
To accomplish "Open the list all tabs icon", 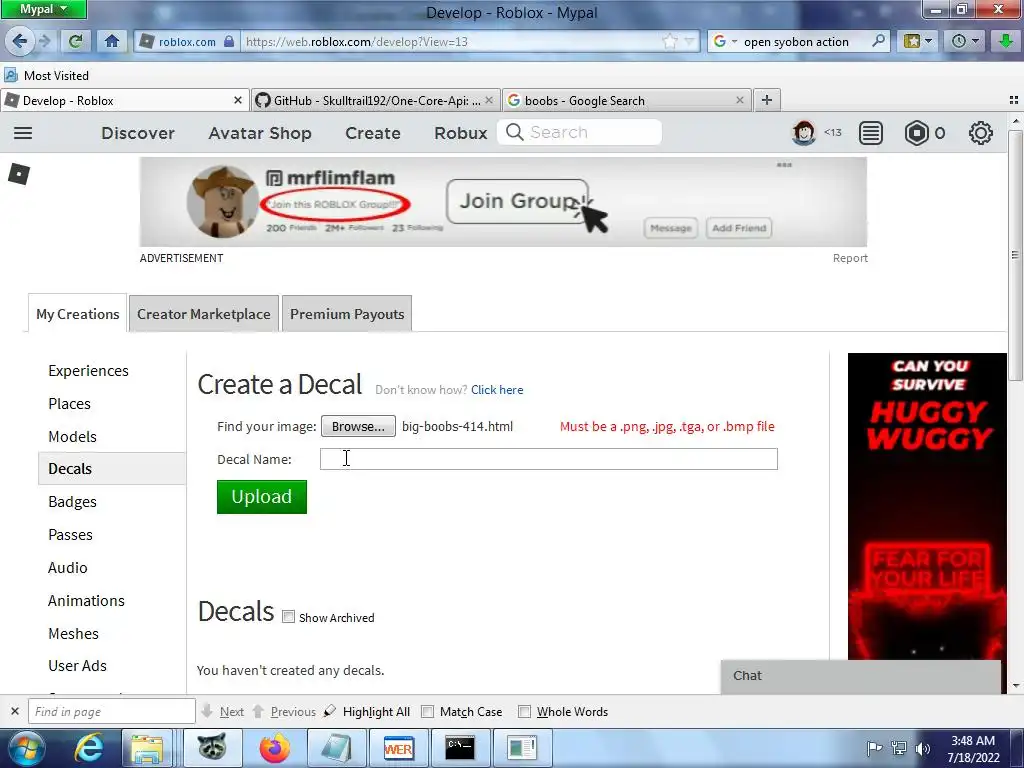I will point(1014,100).
